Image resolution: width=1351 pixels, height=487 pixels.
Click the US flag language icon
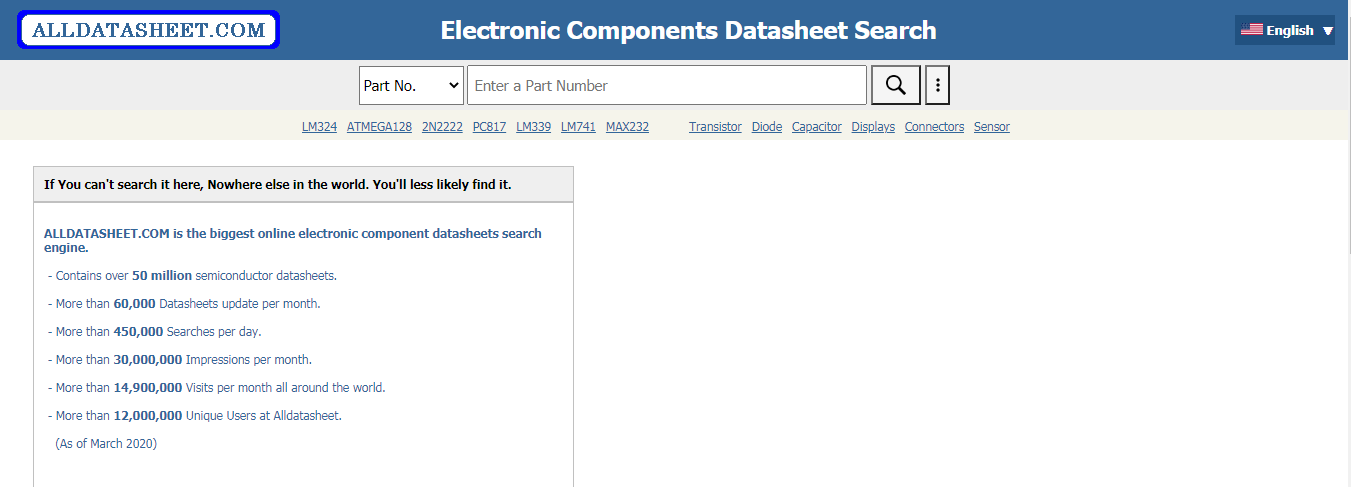[1251, 30]
